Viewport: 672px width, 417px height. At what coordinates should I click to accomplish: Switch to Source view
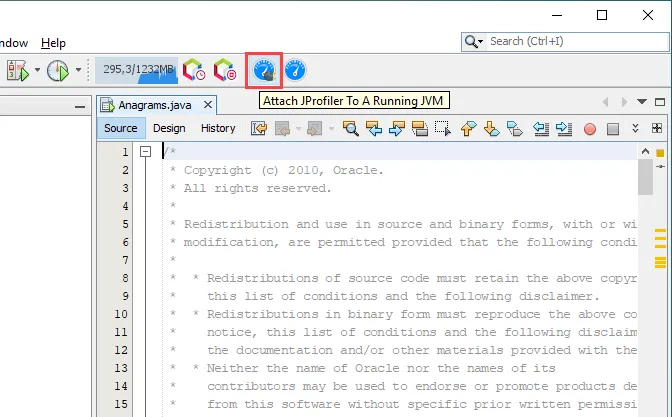pyautogui.click(x=121, y=128)
